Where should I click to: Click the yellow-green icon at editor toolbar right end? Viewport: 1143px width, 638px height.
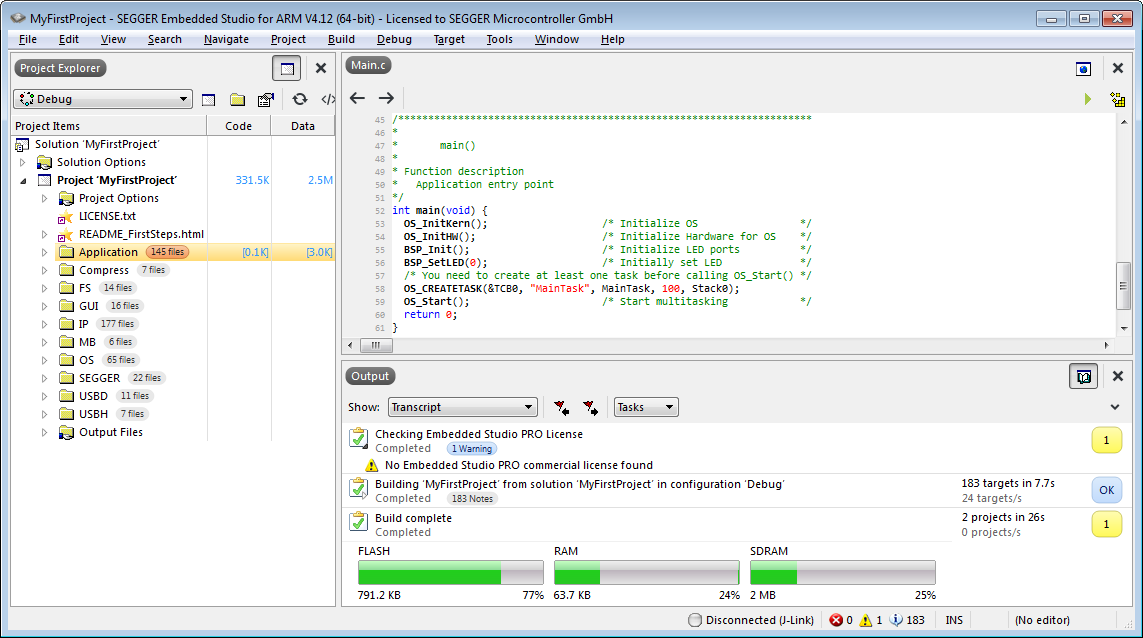coord(1117,98)
